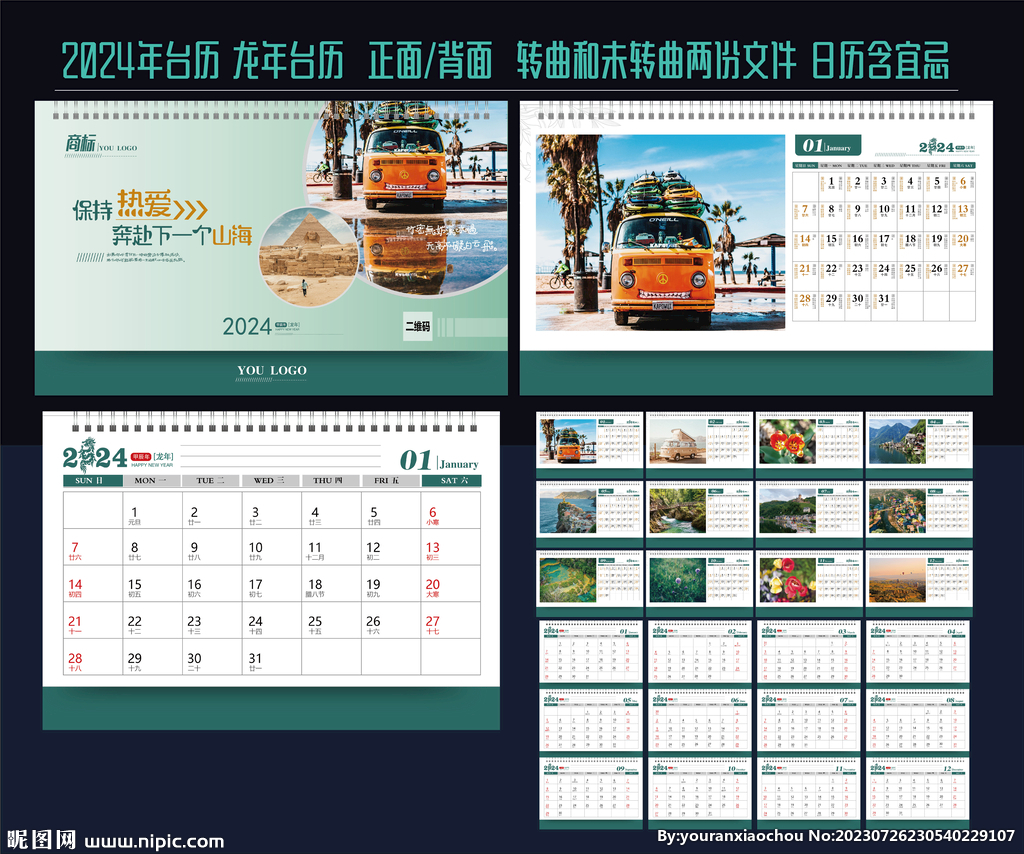This screenshot has width=1024, height=854.
Task: Click the 商标 logo on the front cover
Action: click(80, 143)
